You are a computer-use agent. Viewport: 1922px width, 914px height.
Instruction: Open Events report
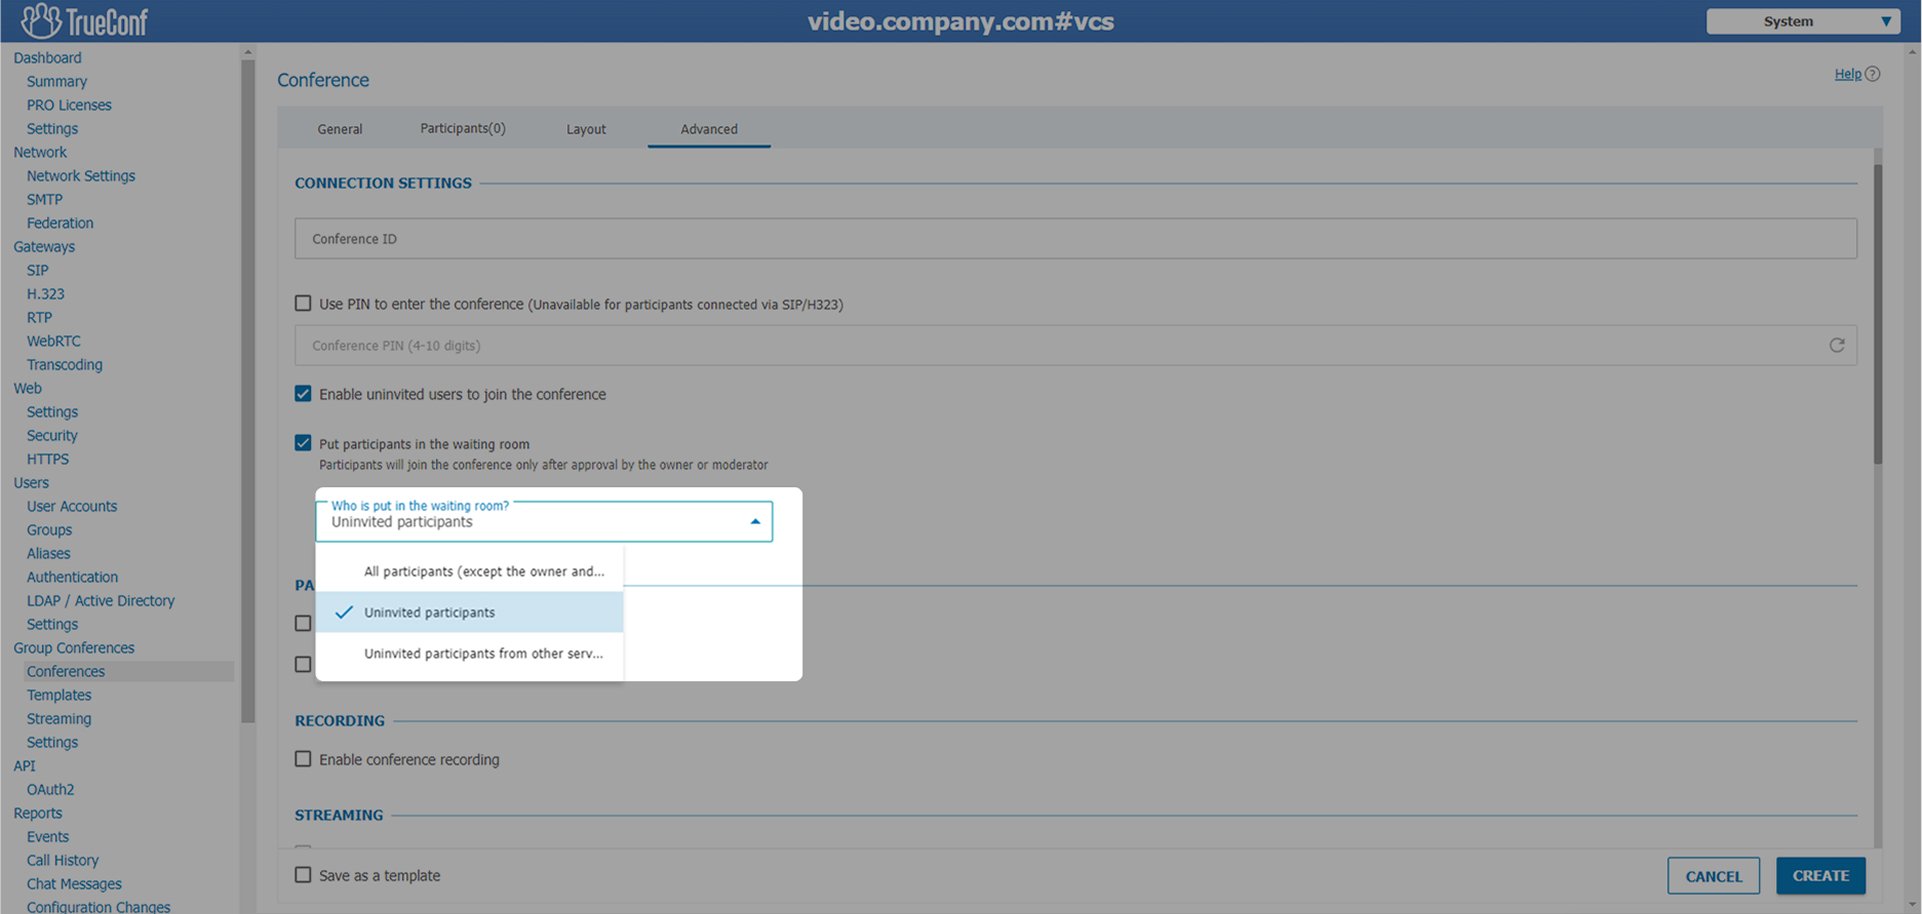[x=48, y=837]
